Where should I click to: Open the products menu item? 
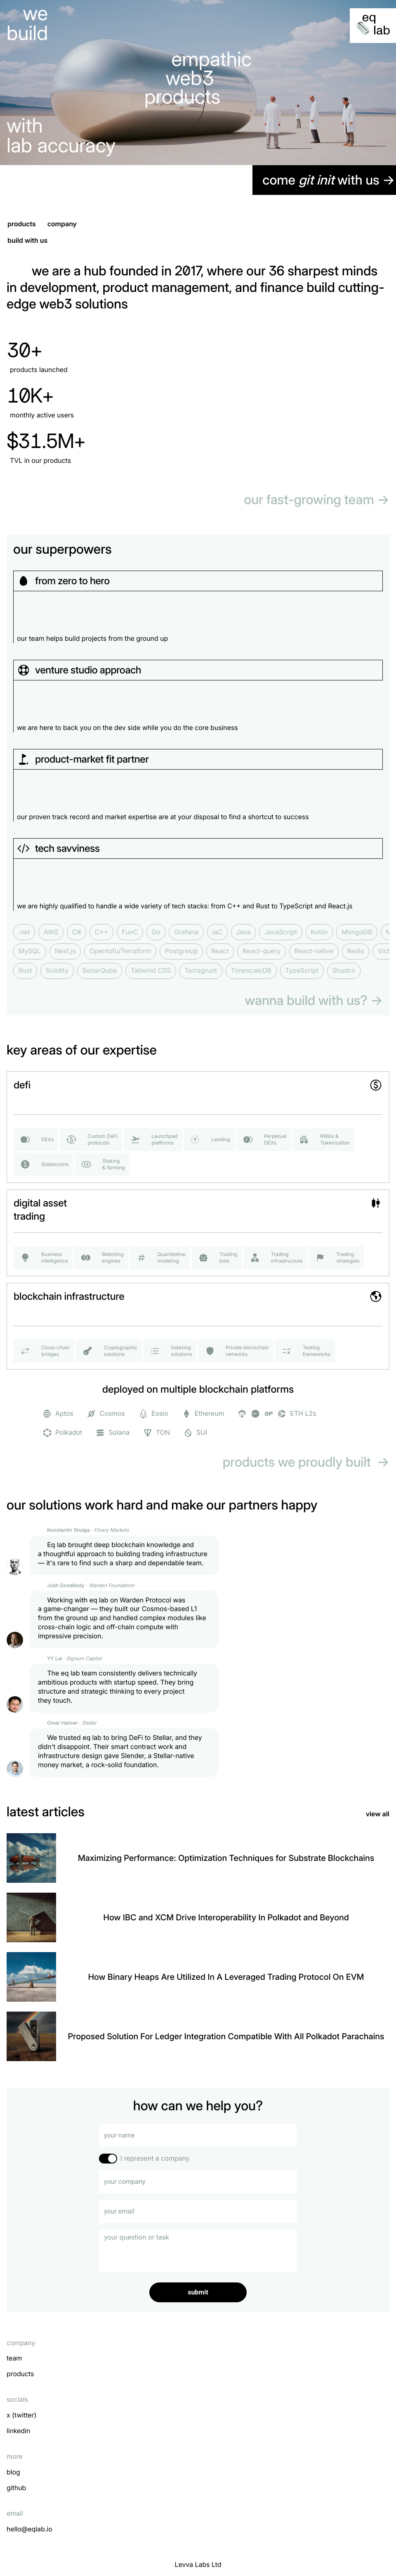(21, 224)
